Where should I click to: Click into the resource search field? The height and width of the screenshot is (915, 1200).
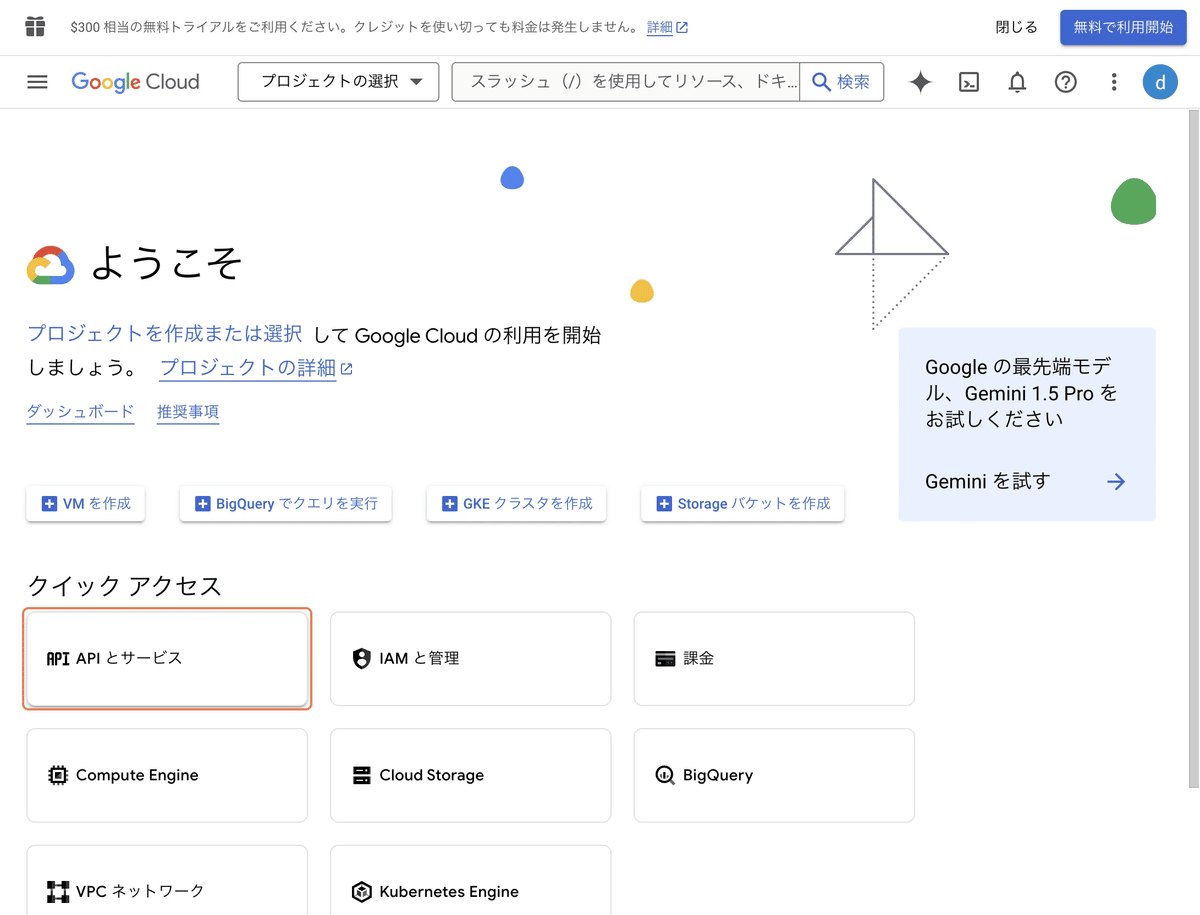tap(626, 82)
